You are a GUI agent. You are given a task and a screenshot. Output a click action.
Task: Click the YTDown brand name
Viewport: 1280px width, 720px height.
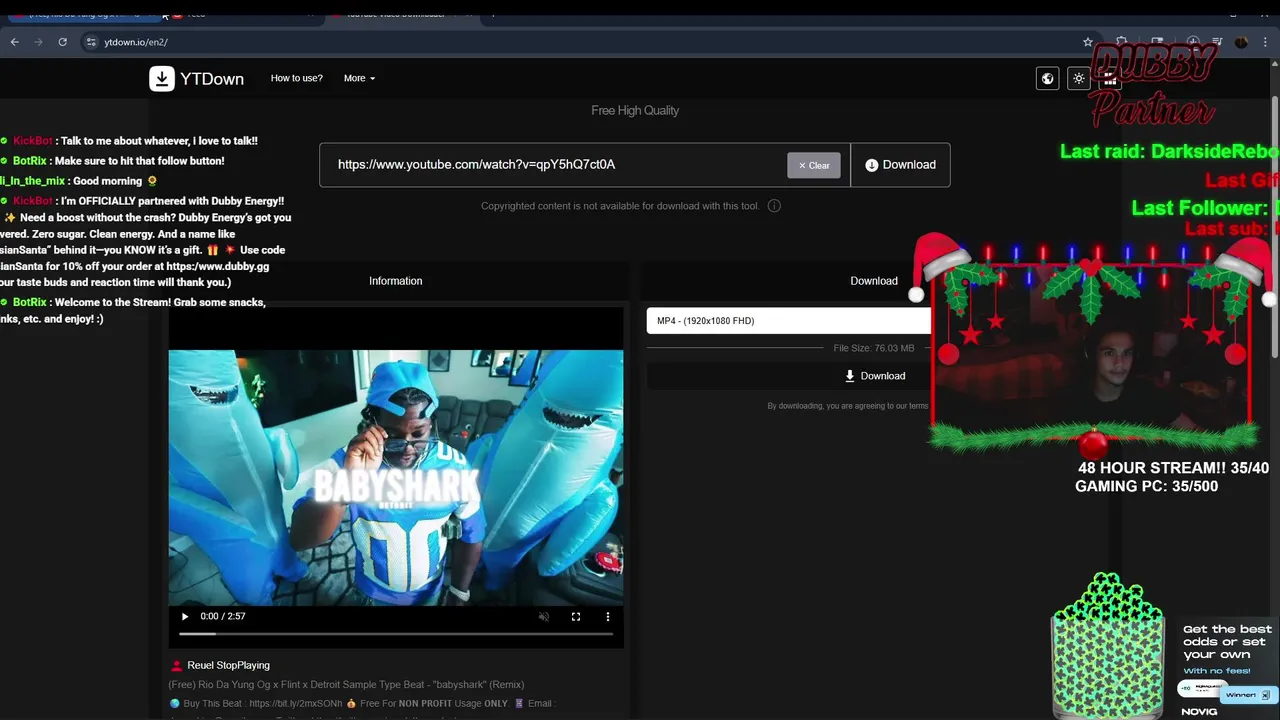click(x=212, y=79)
